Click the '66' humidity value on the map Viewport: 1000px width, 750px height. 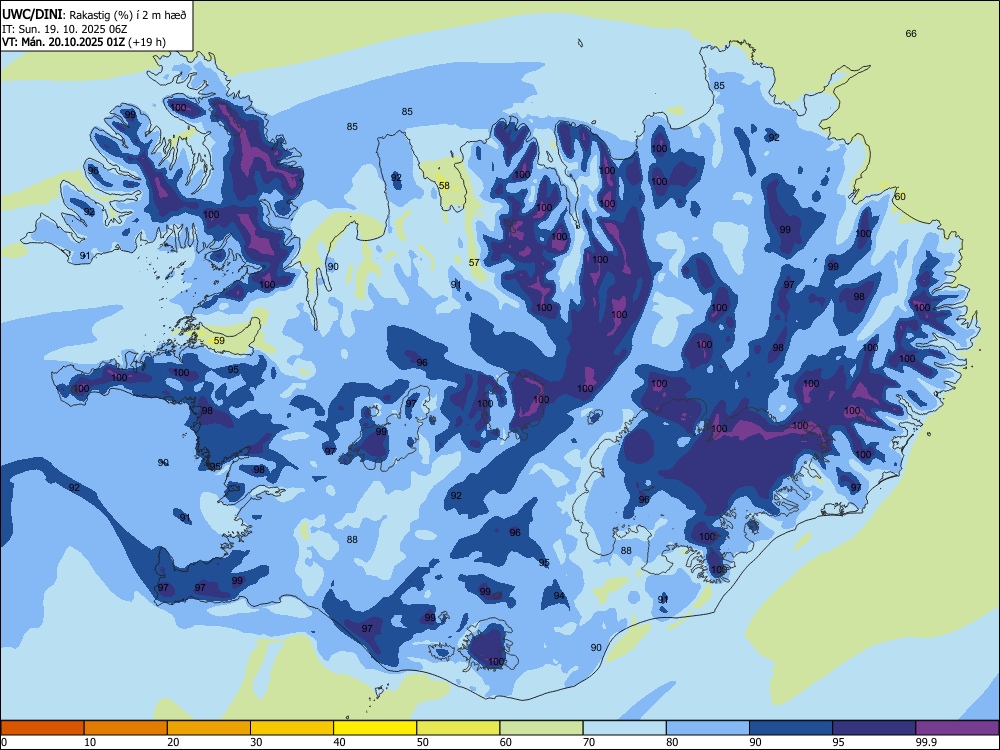tap(911, 34)
